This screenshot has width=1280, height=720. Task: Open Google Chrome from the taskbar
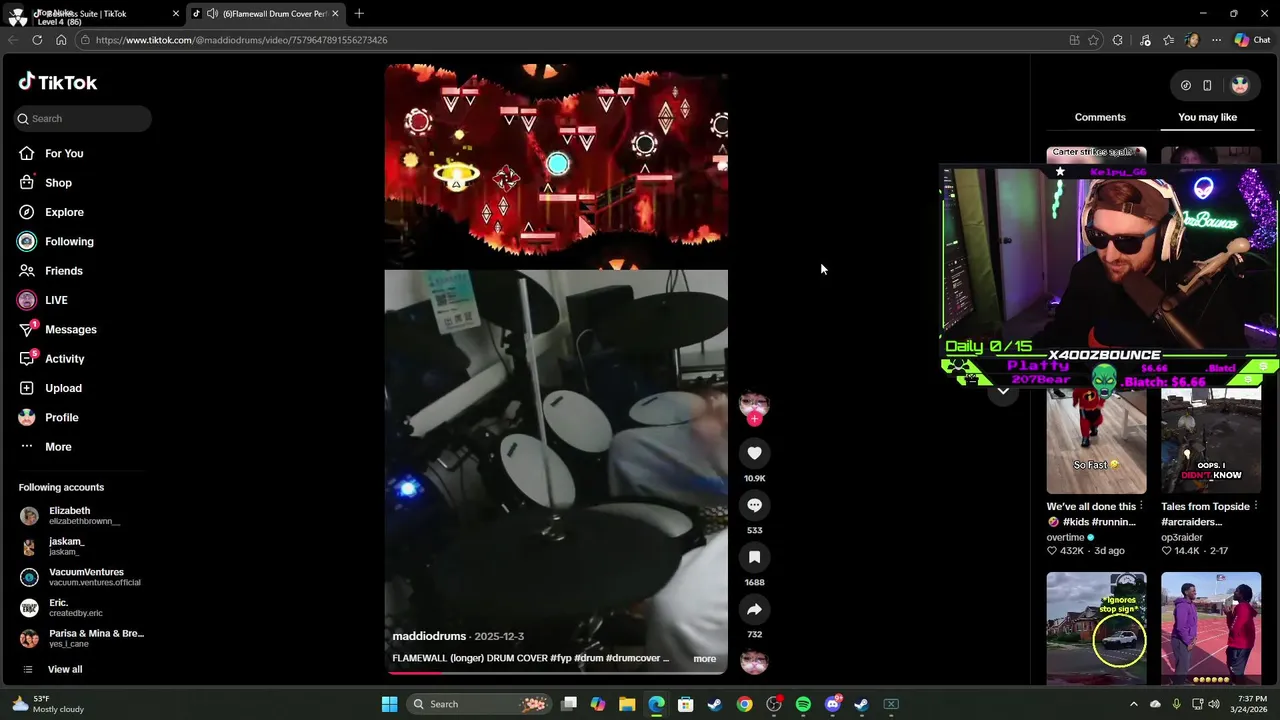click(744, 704)
